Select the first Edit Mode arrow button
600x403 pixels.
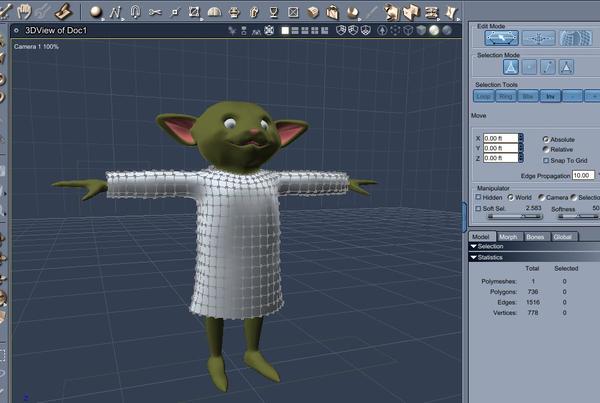[502, 38]
